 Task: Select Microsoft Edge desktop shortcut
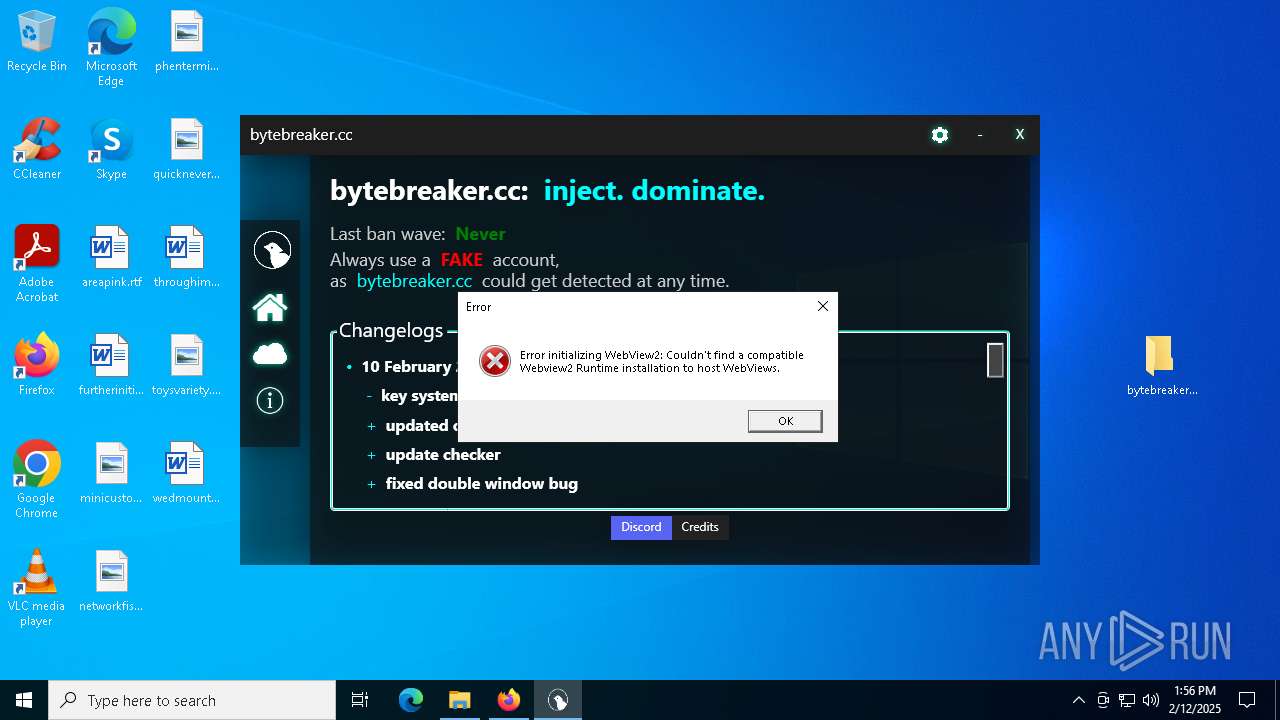(111, 48)
